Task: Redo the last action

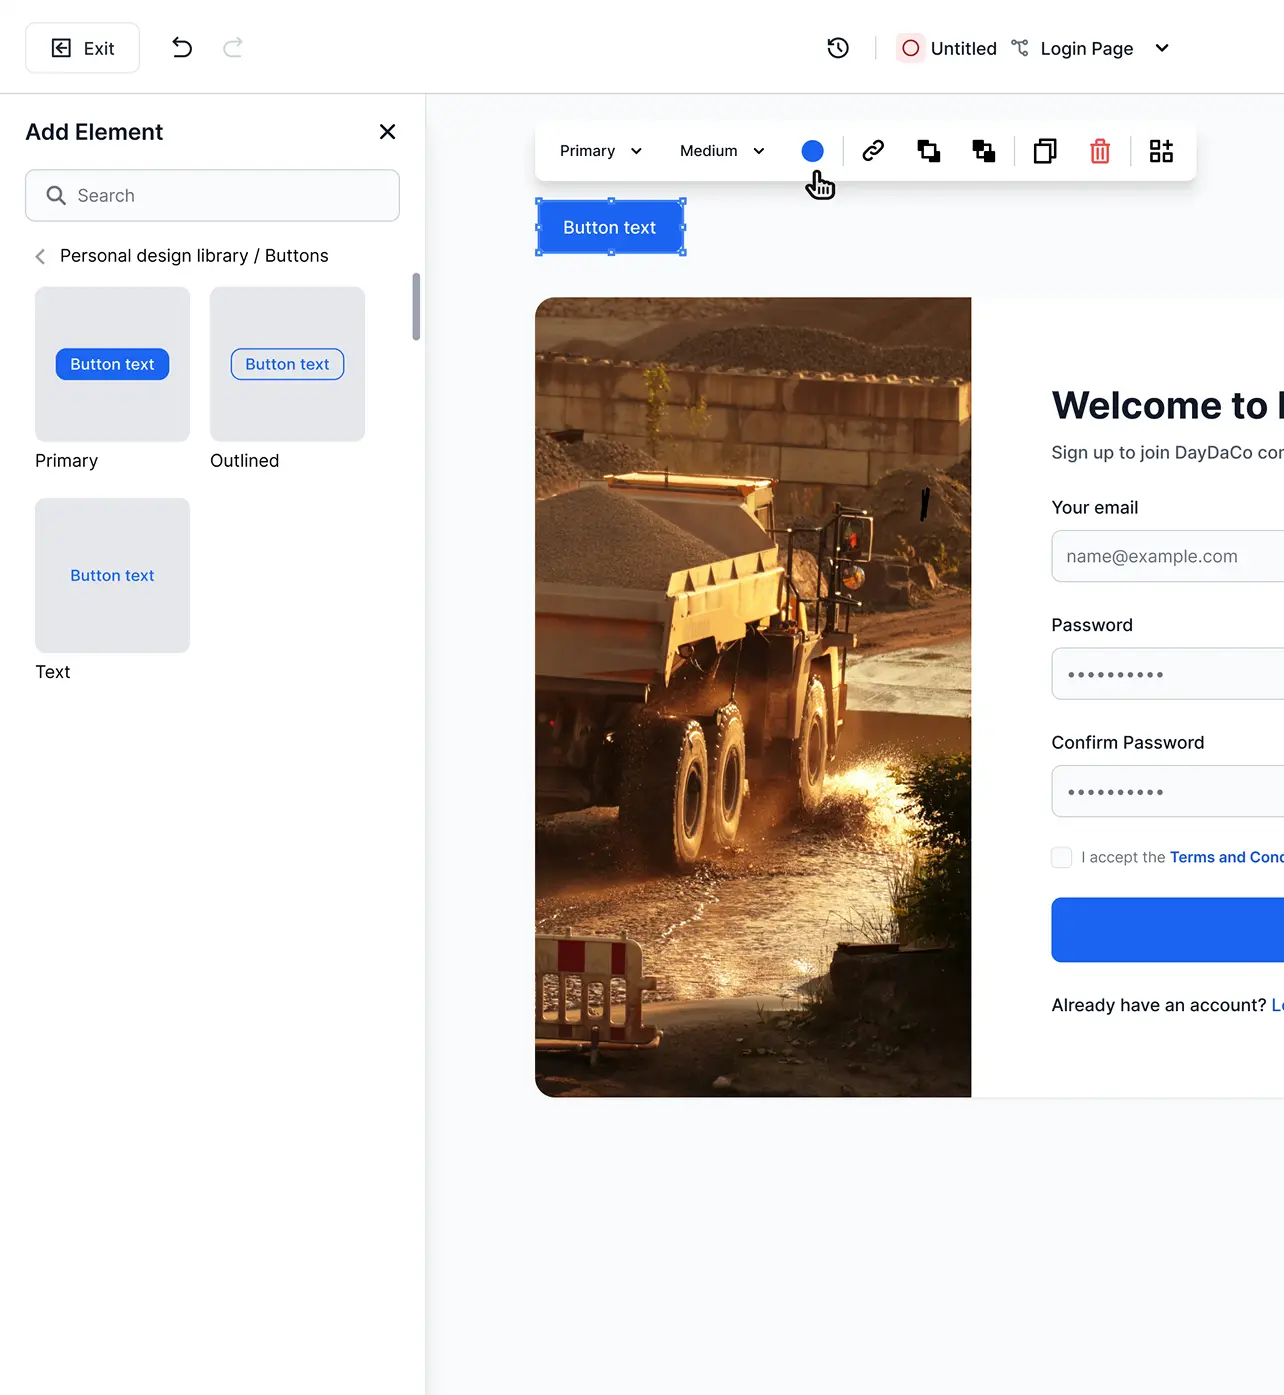Action: pos(232,47)
